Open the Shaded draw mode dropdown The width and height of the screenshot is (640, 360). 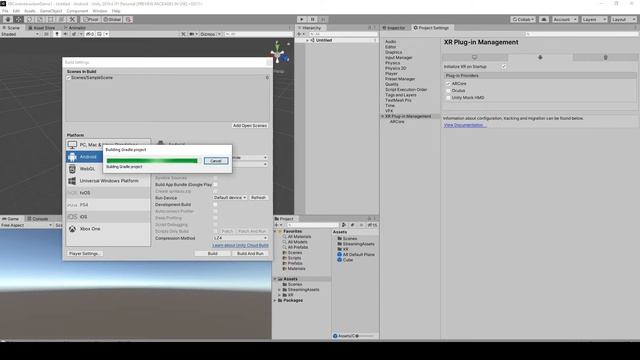20,34
